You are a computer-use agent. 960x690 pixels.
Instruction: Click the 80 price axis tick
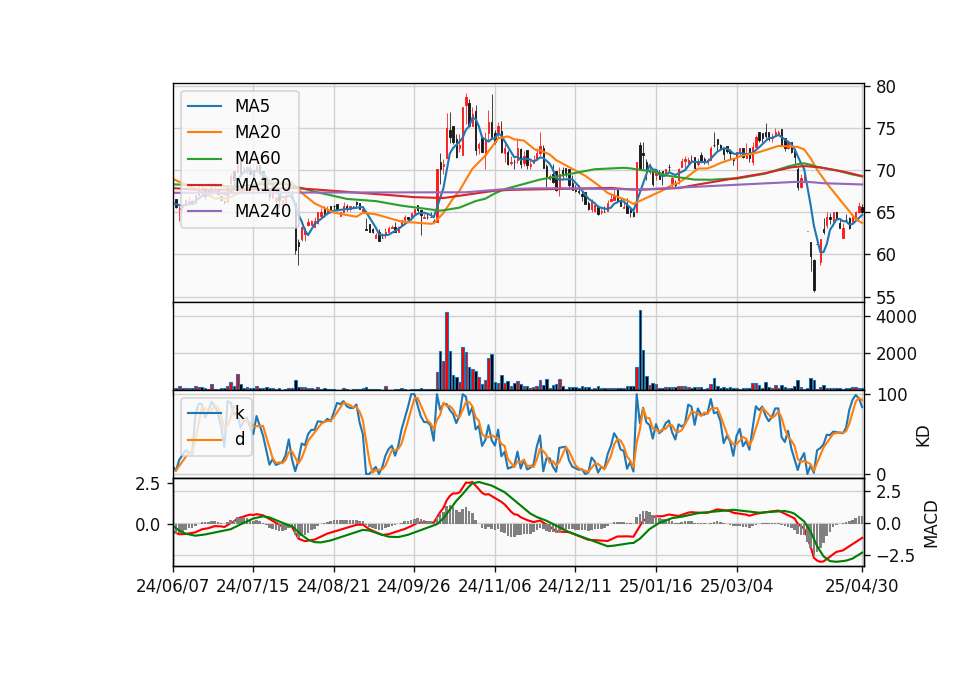(x=885, y=87)
